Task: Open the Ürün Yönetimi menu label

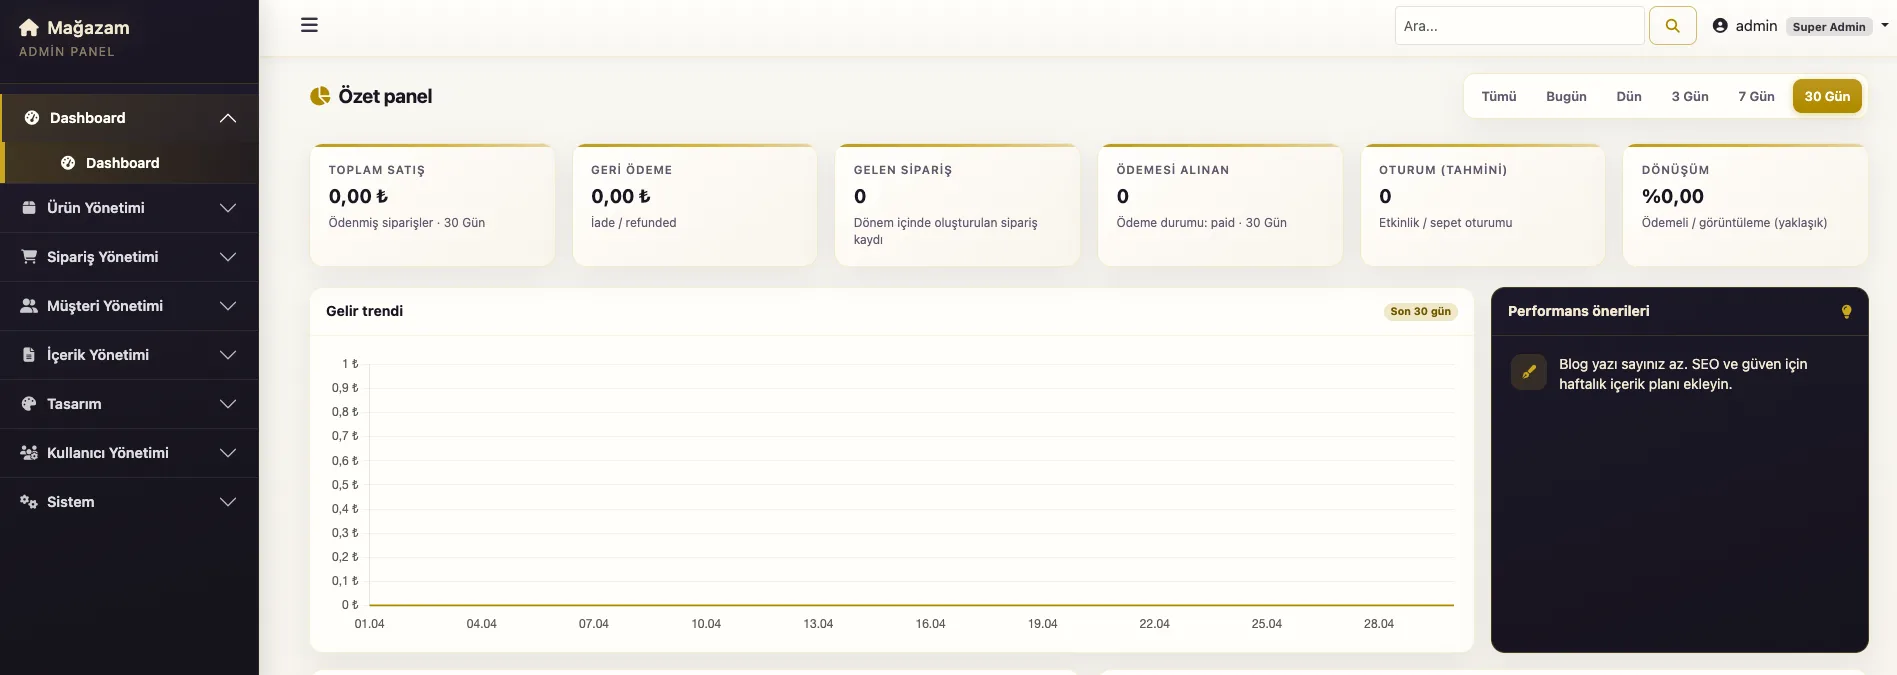Action: click(x=96, y=208)
